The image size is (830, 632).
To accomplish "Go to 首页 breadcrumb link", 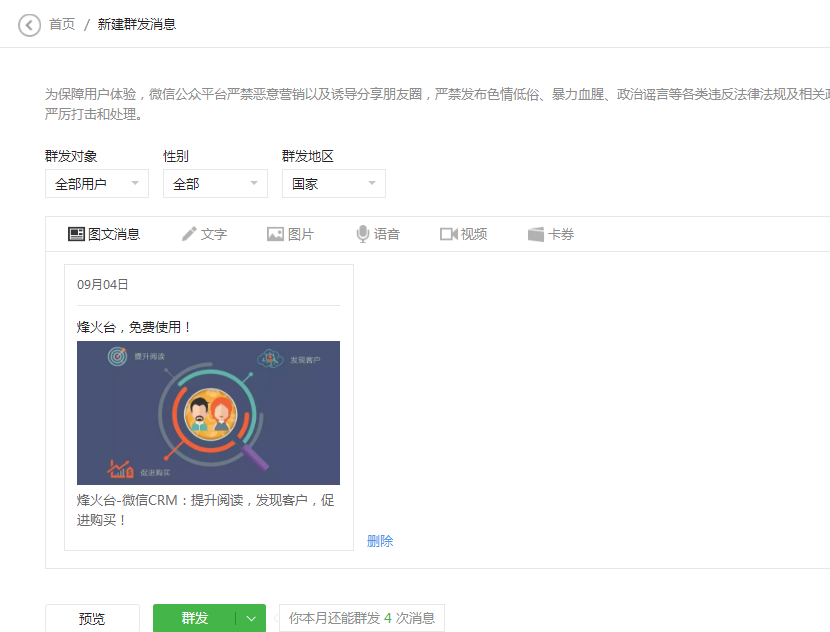I will pyautogui.click(x=62, y=24).
